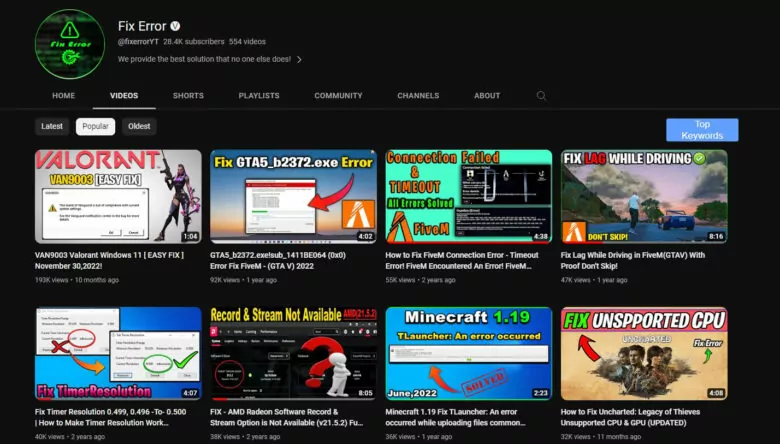The image size is (780, 444).
Task: View the CHANNELS tab
Action: coord(418,95)
